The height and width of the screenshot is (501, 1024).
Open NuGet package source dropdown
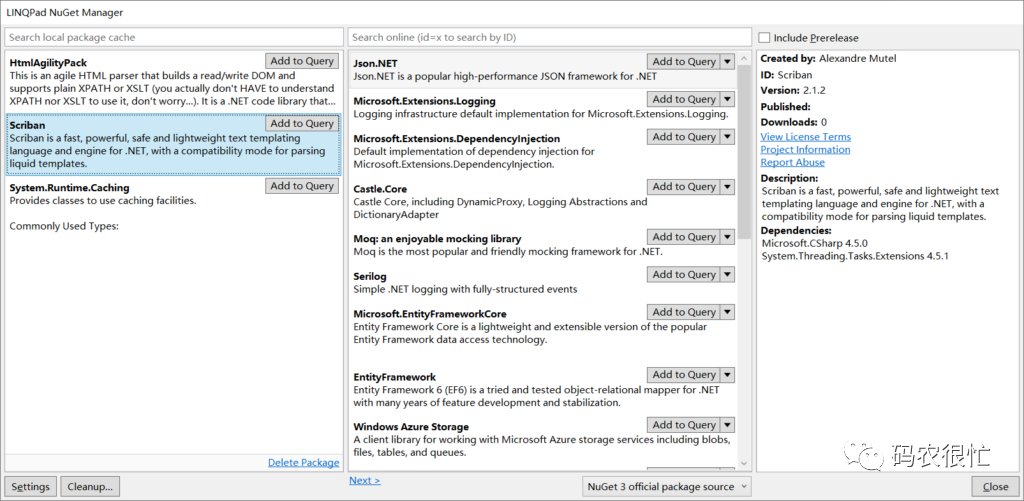coord(667,487)
